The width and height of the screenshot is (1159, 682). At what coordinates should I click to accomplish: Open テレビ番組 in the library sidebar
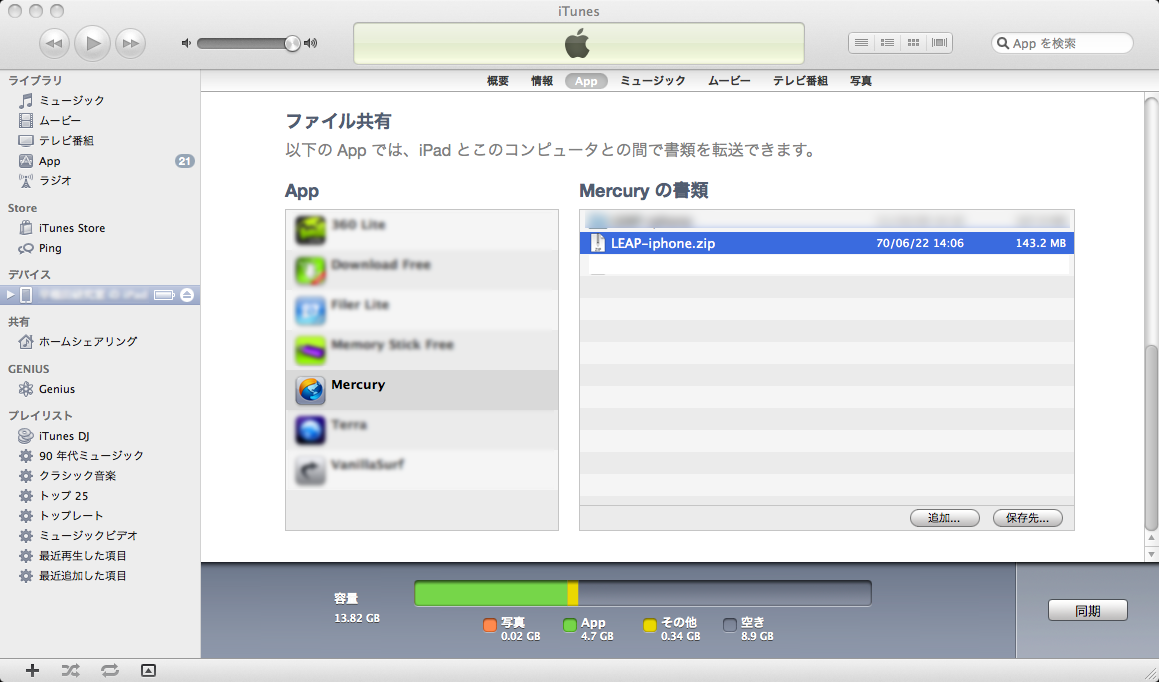pyautogui.click(x=57, y=140)
